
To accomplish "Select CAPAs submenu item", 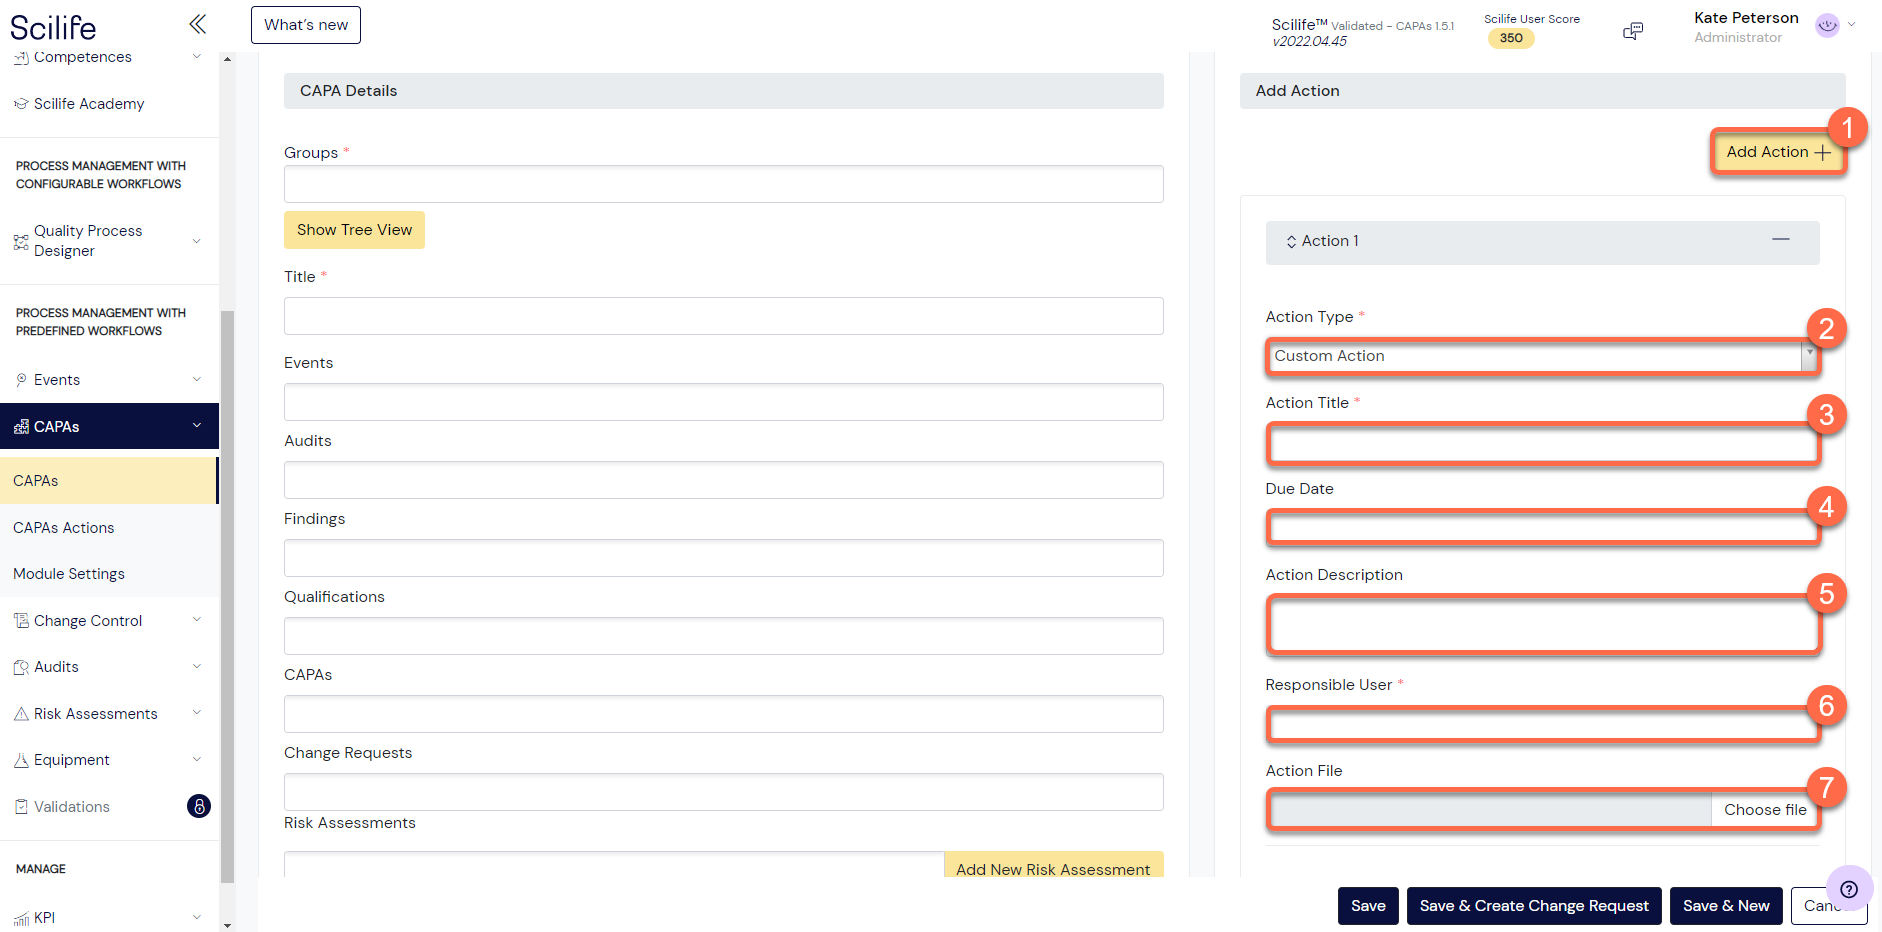I will point(109,481).
